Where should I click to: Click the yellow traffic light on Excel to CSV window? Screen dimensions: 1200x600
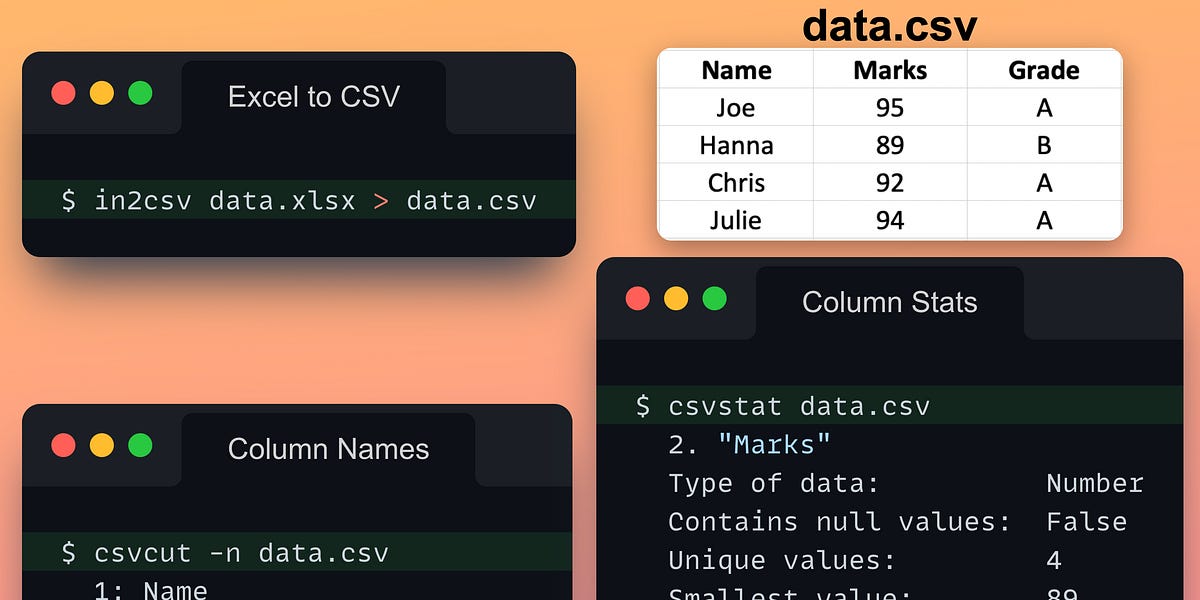[101, 92]
